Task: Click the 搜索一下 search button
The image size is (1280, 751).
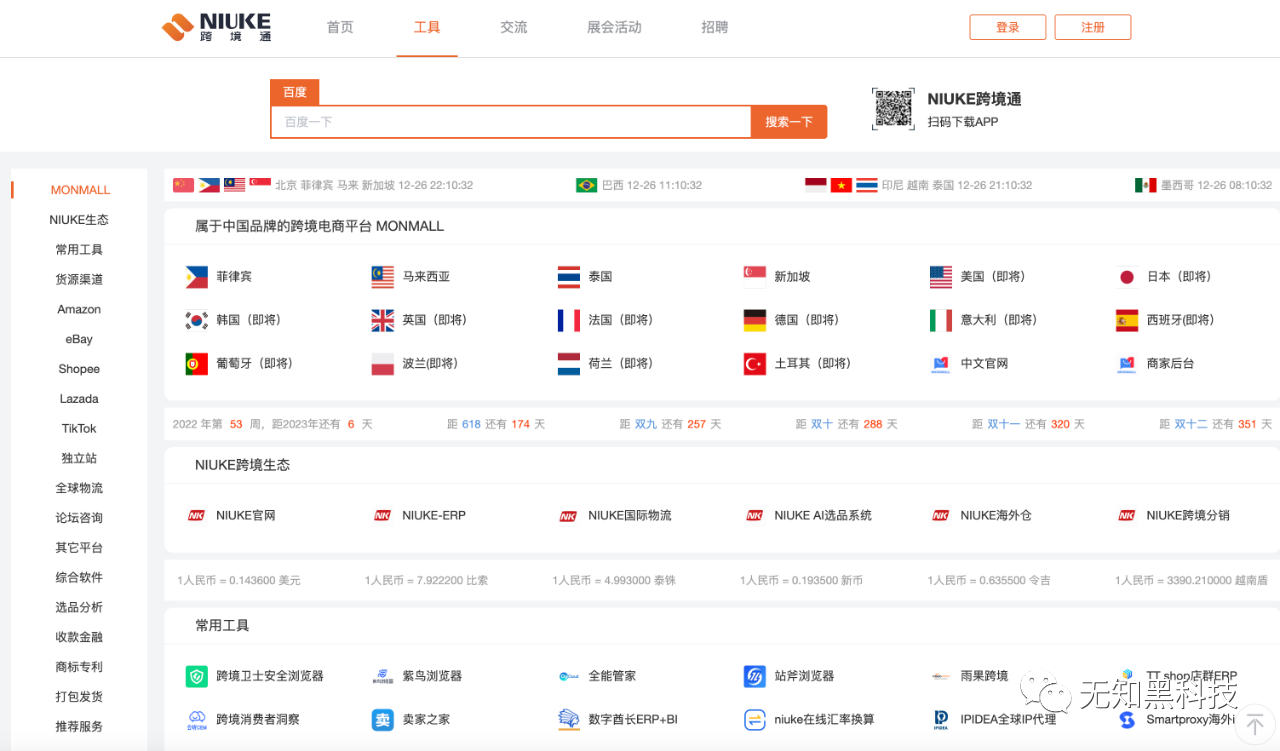Action: tap(789, 122)
